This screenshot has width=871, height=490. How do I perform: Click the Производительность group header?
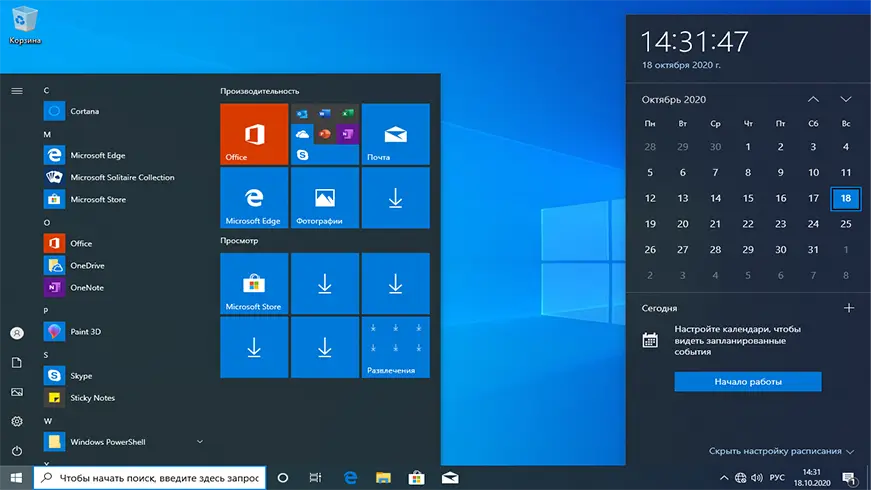259,91
